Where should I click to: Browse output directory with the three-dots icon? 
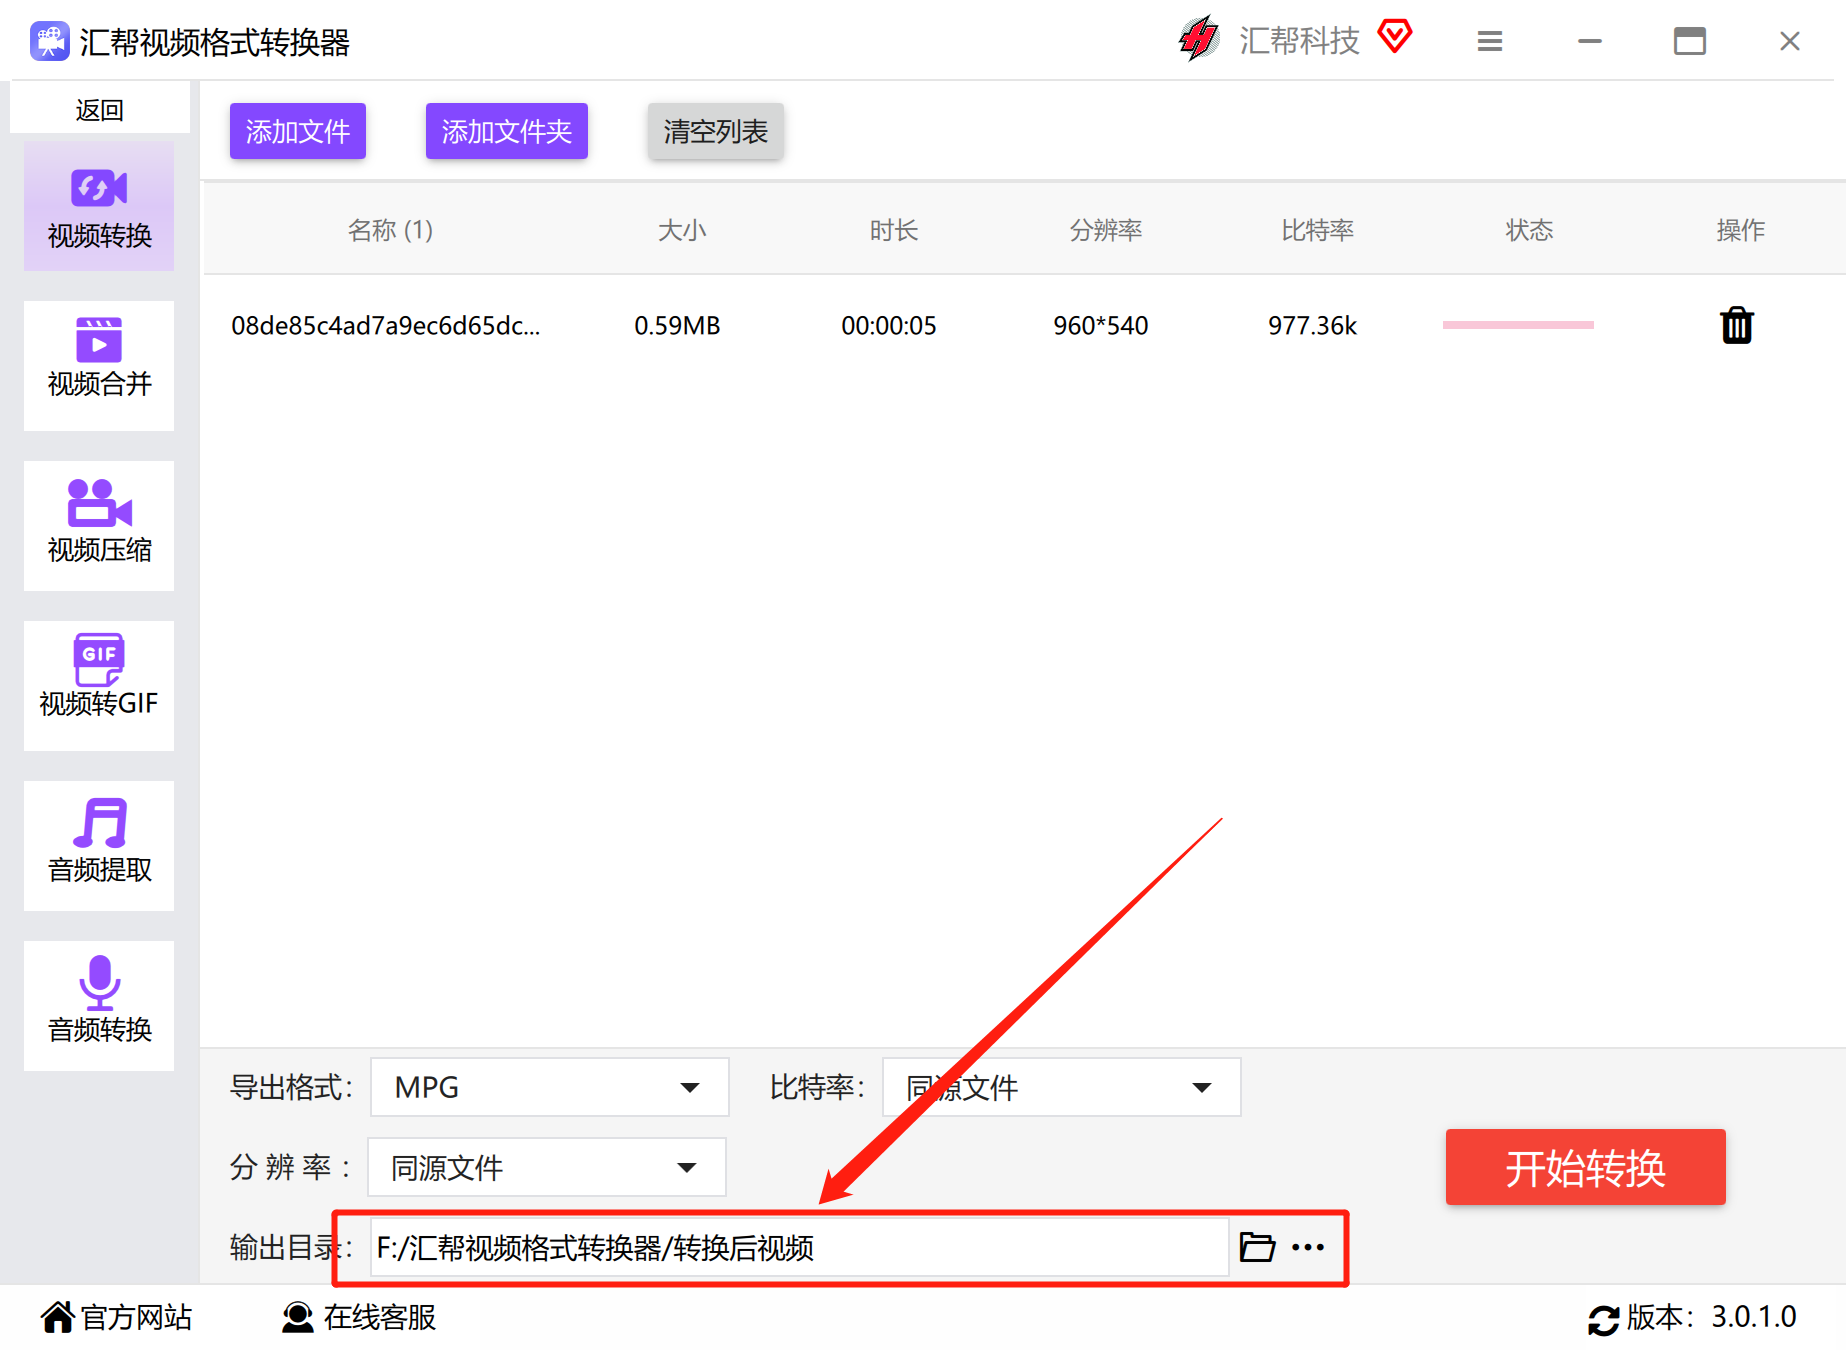[1308, 1247]
